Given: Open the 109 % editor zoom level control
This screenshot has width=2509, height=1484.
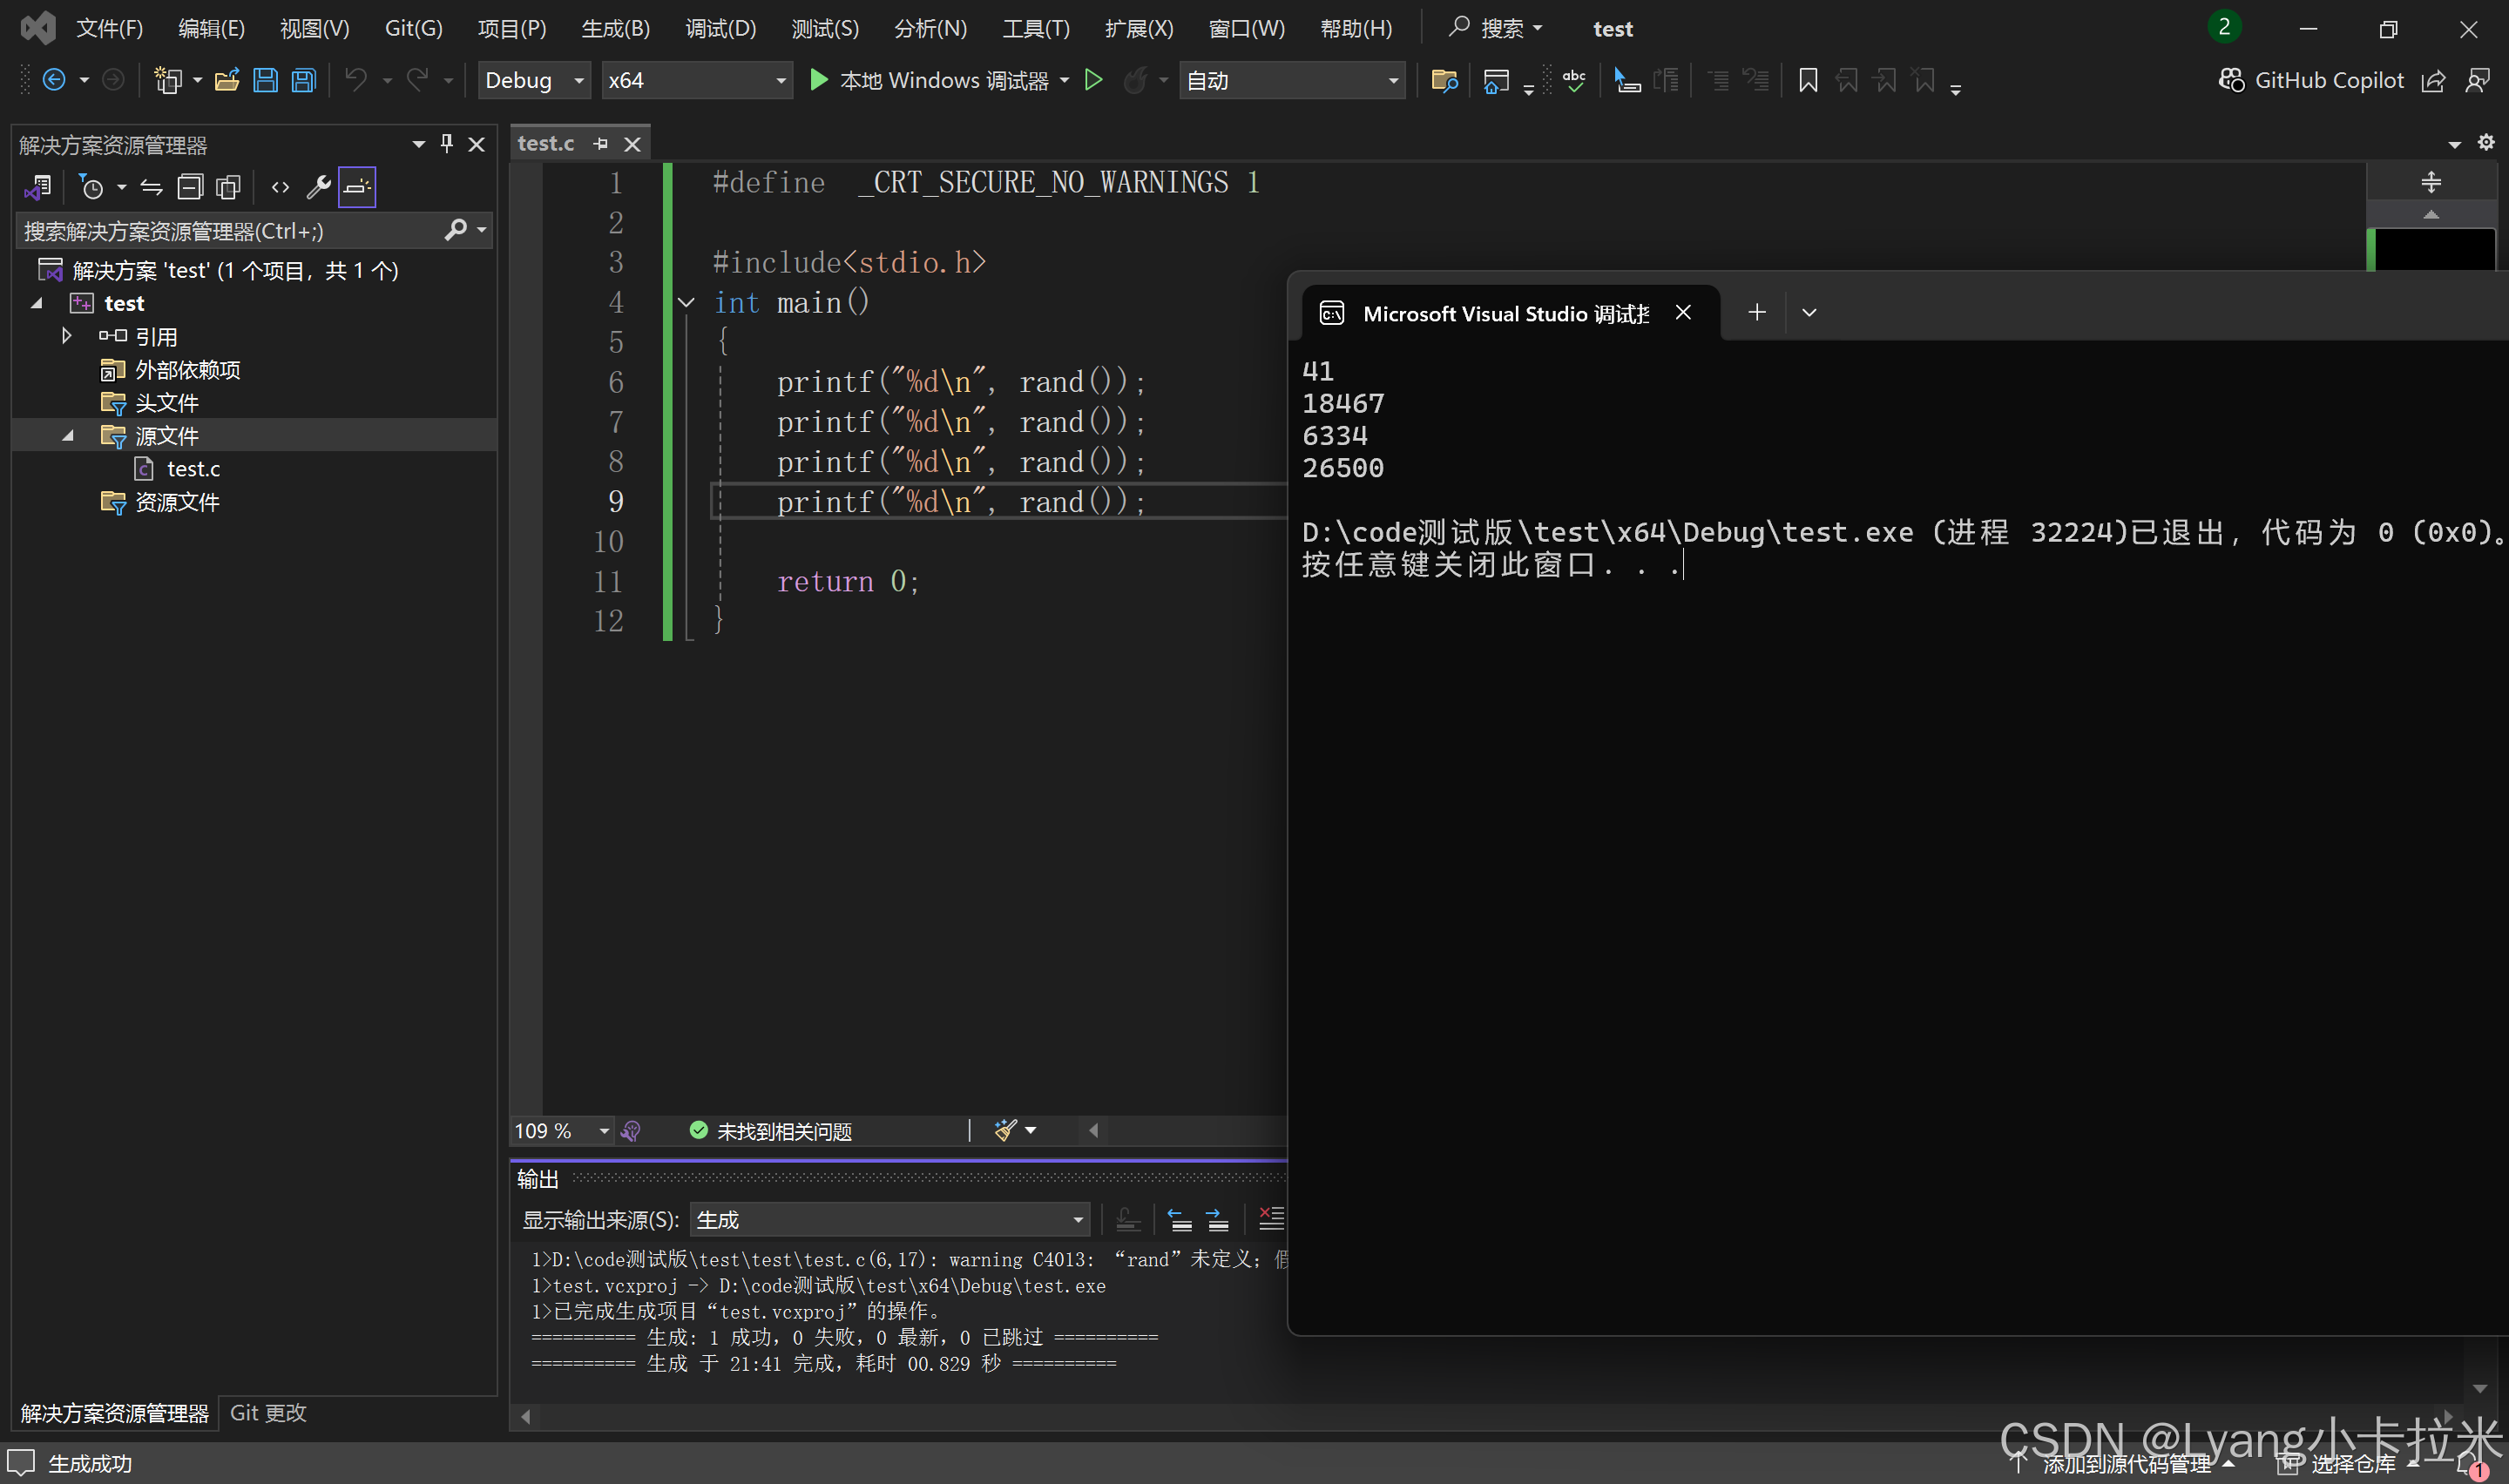Looking at the screenshot, I should click(x=561, y=1131).
